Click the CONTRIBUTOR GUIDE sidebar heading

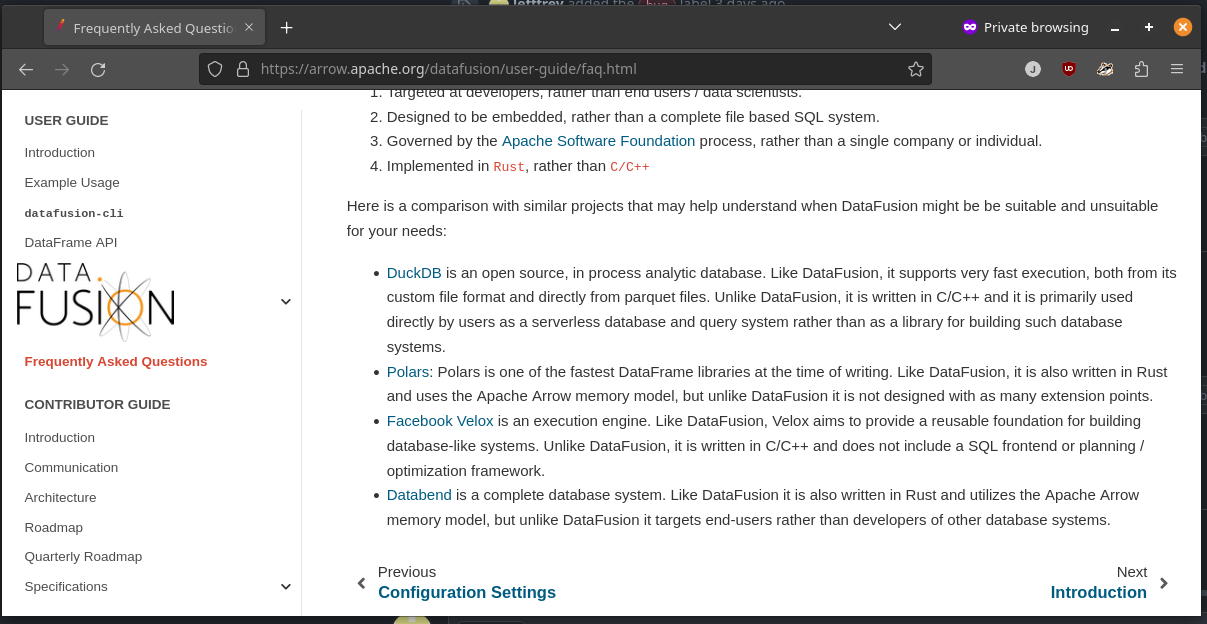[98, 405]
